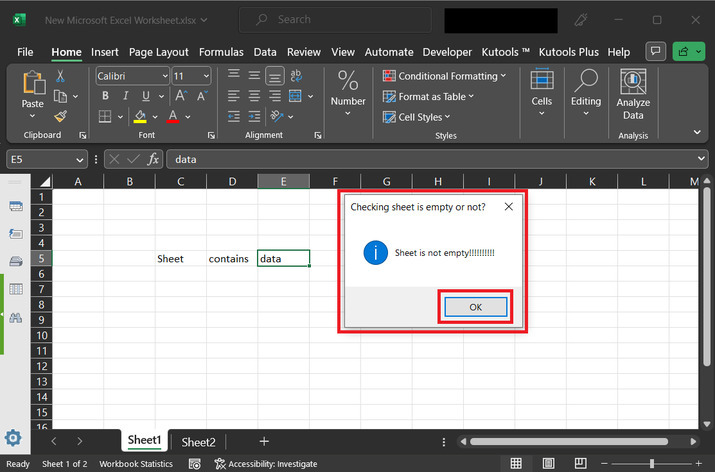
Task: Click the Kutools settings gear icon
Action: click(14, 438)
